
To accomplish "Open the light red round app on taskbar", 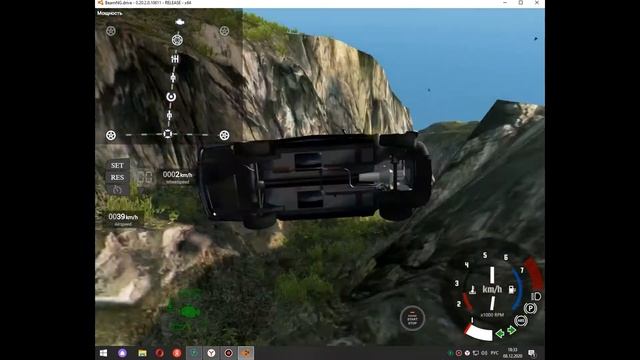I will 177,353.
